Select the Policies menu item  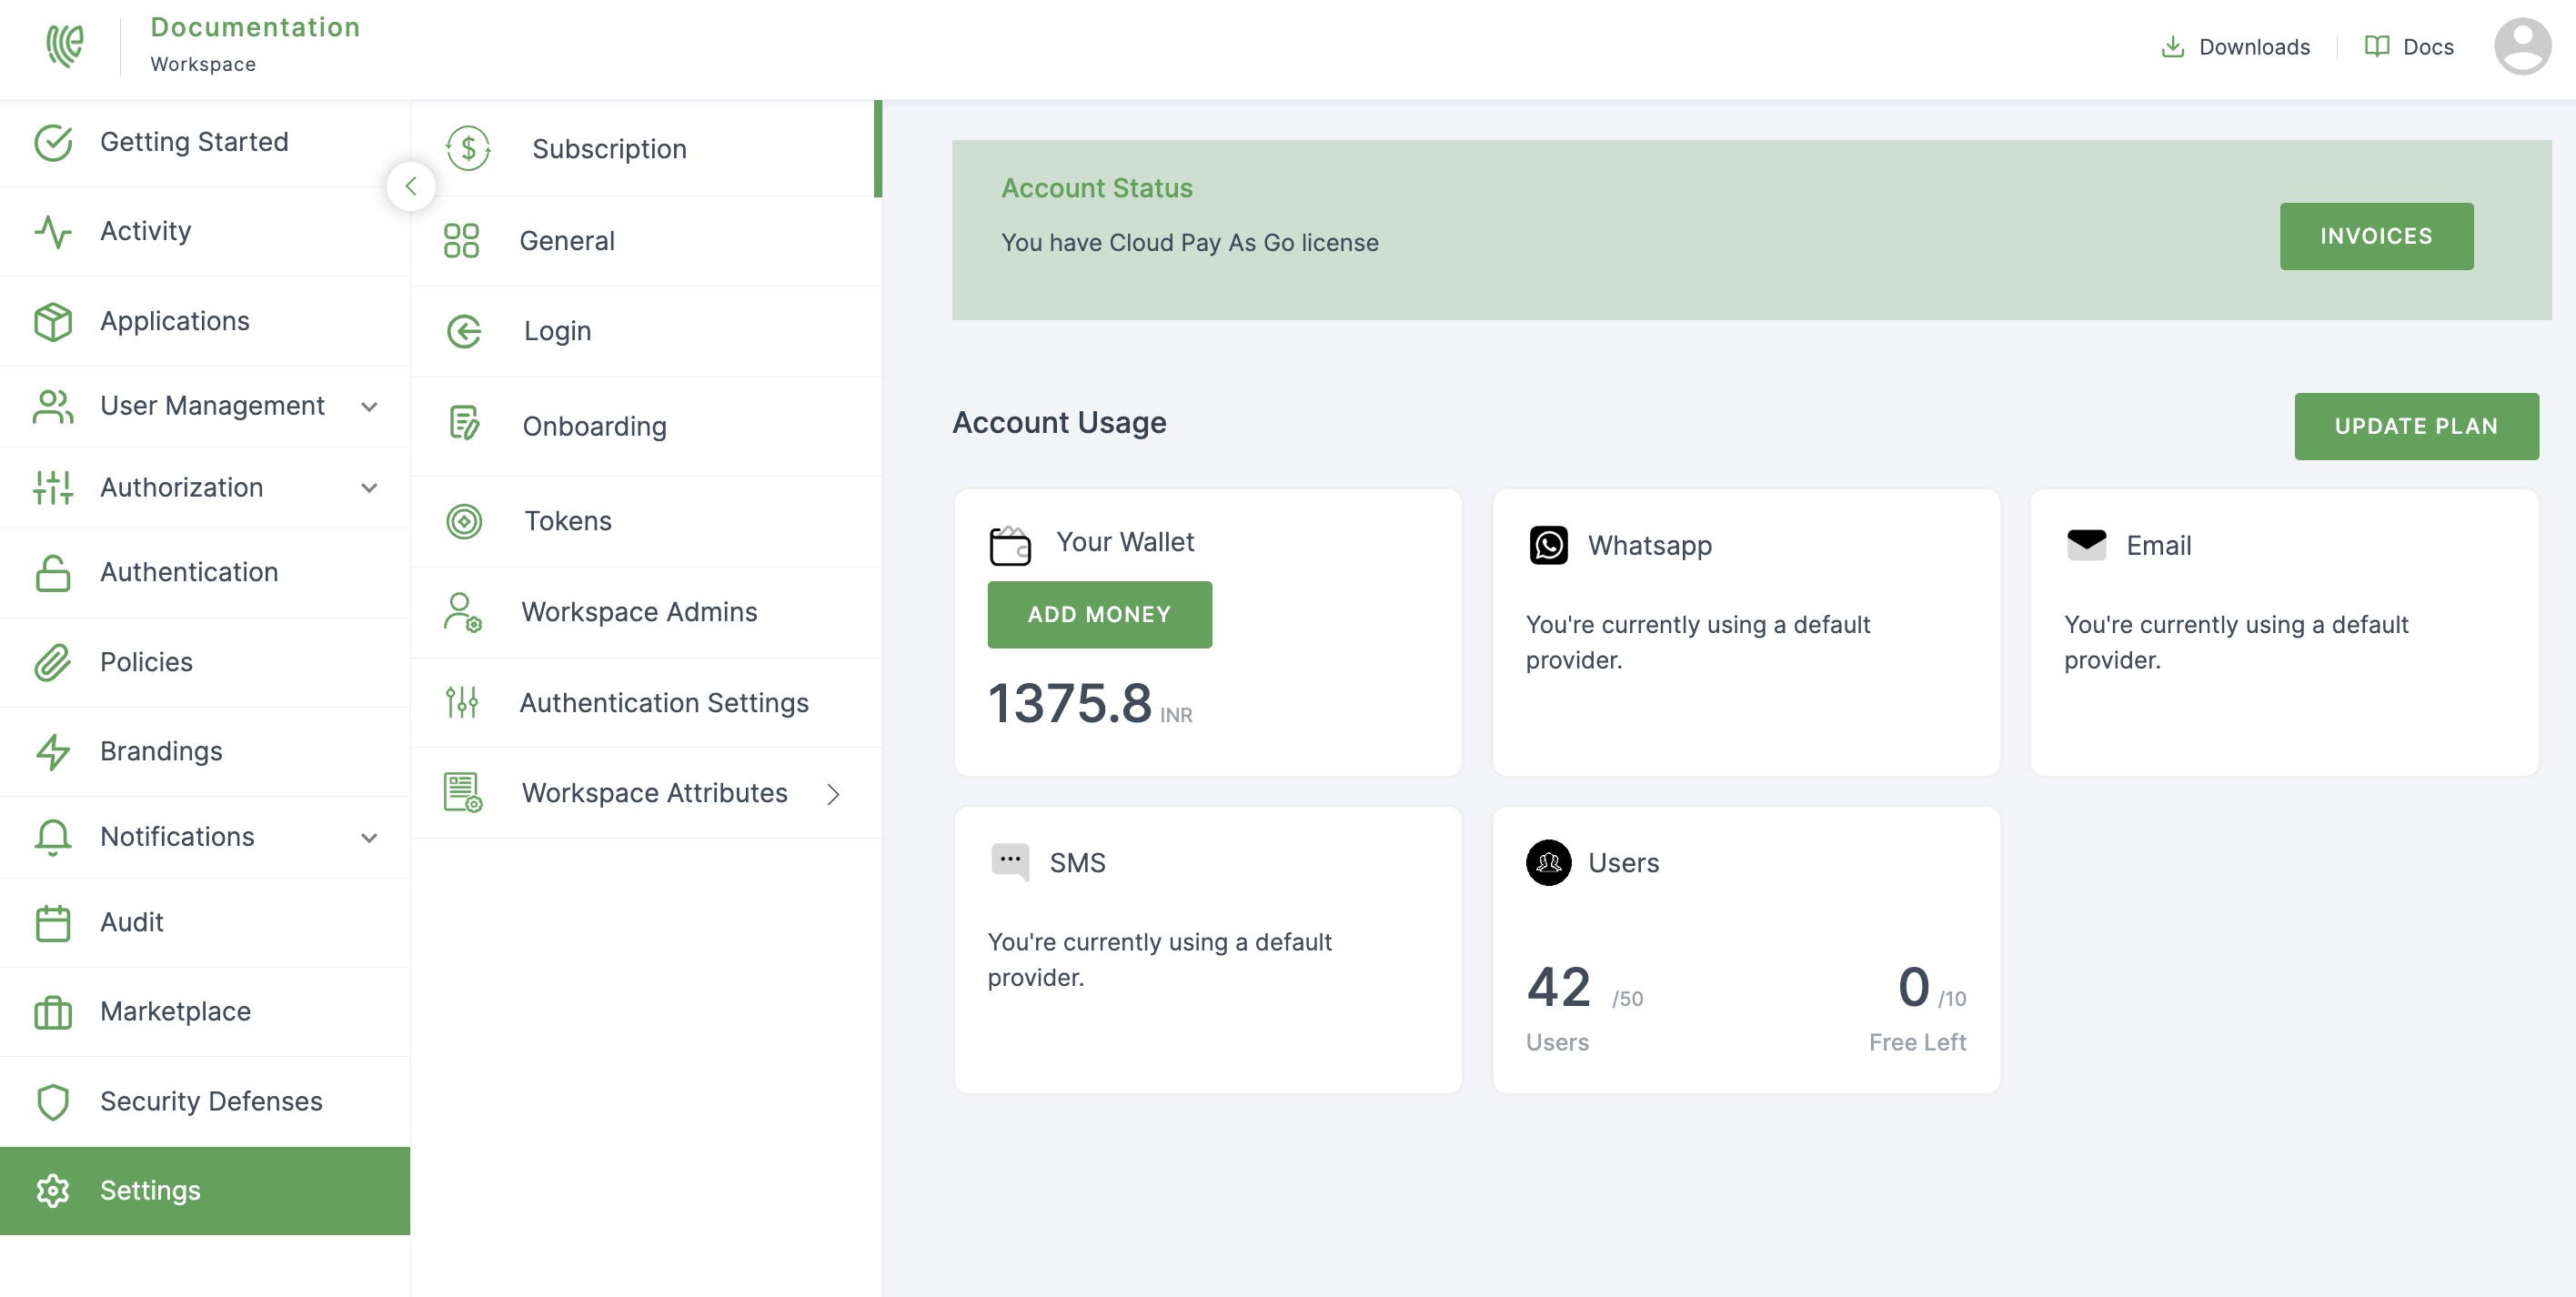click(205, 663)
